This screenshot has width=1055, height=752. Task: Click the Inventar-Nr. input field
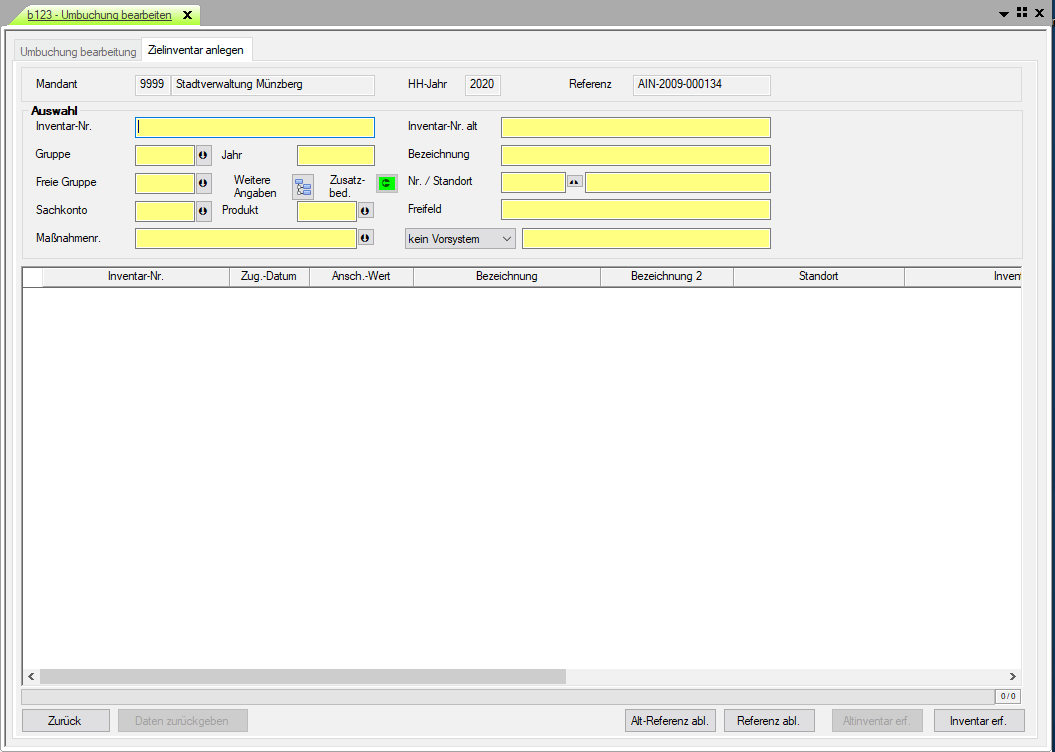(x=255, y=127)
